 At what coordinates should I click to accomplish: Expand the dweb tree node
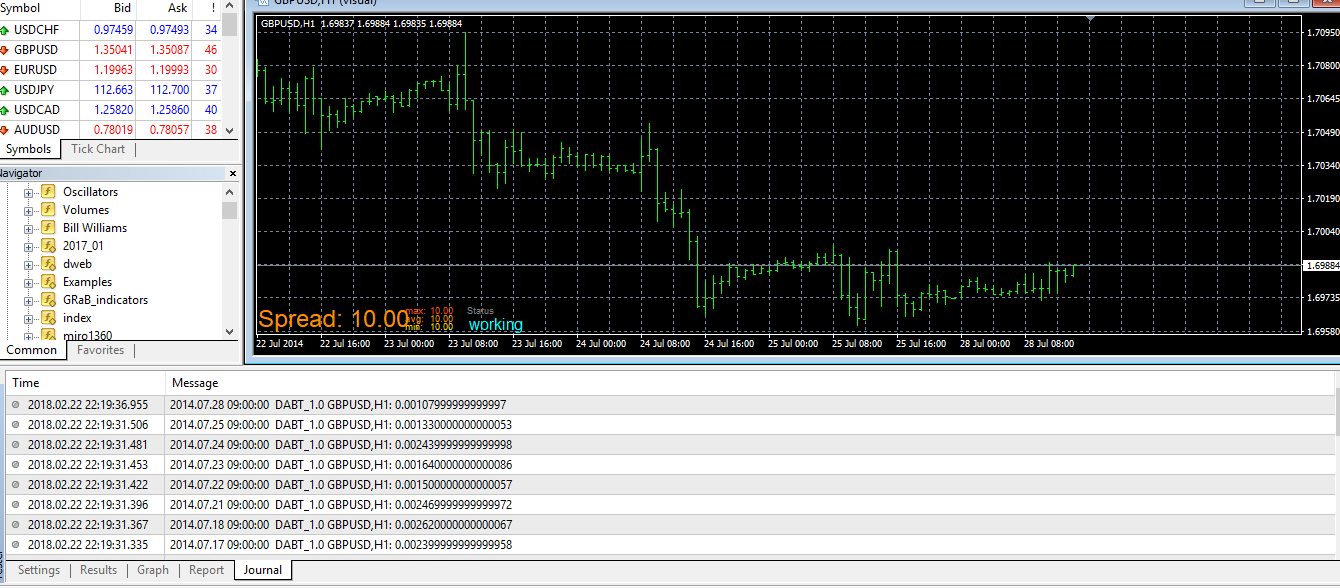click(29, 264)
